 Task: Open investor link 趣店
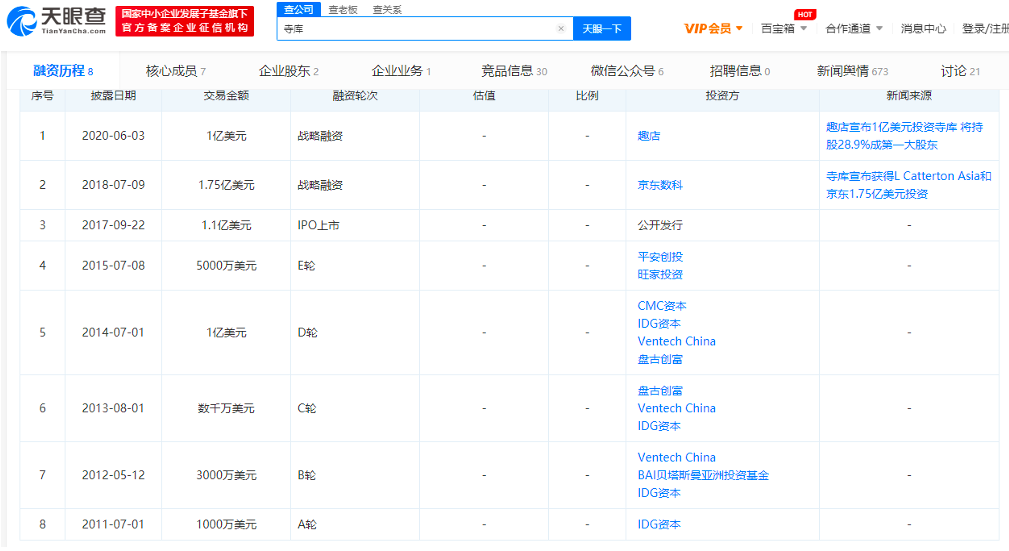click(x=649, y=136)
